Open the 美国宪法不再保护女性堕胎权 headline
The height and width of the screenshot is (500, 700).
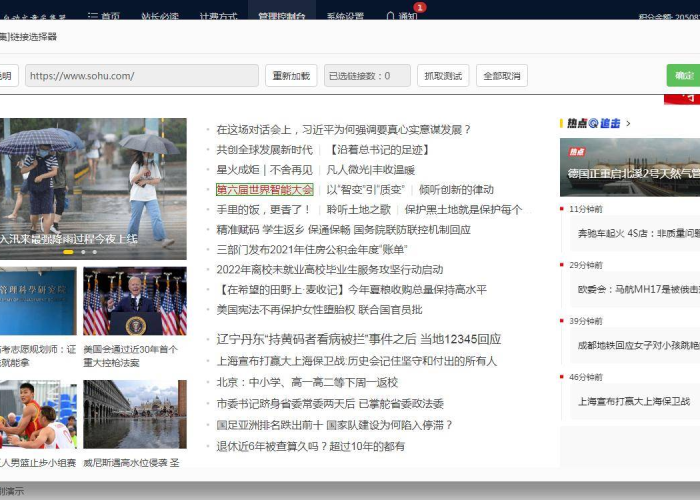(x=319, y=309)
